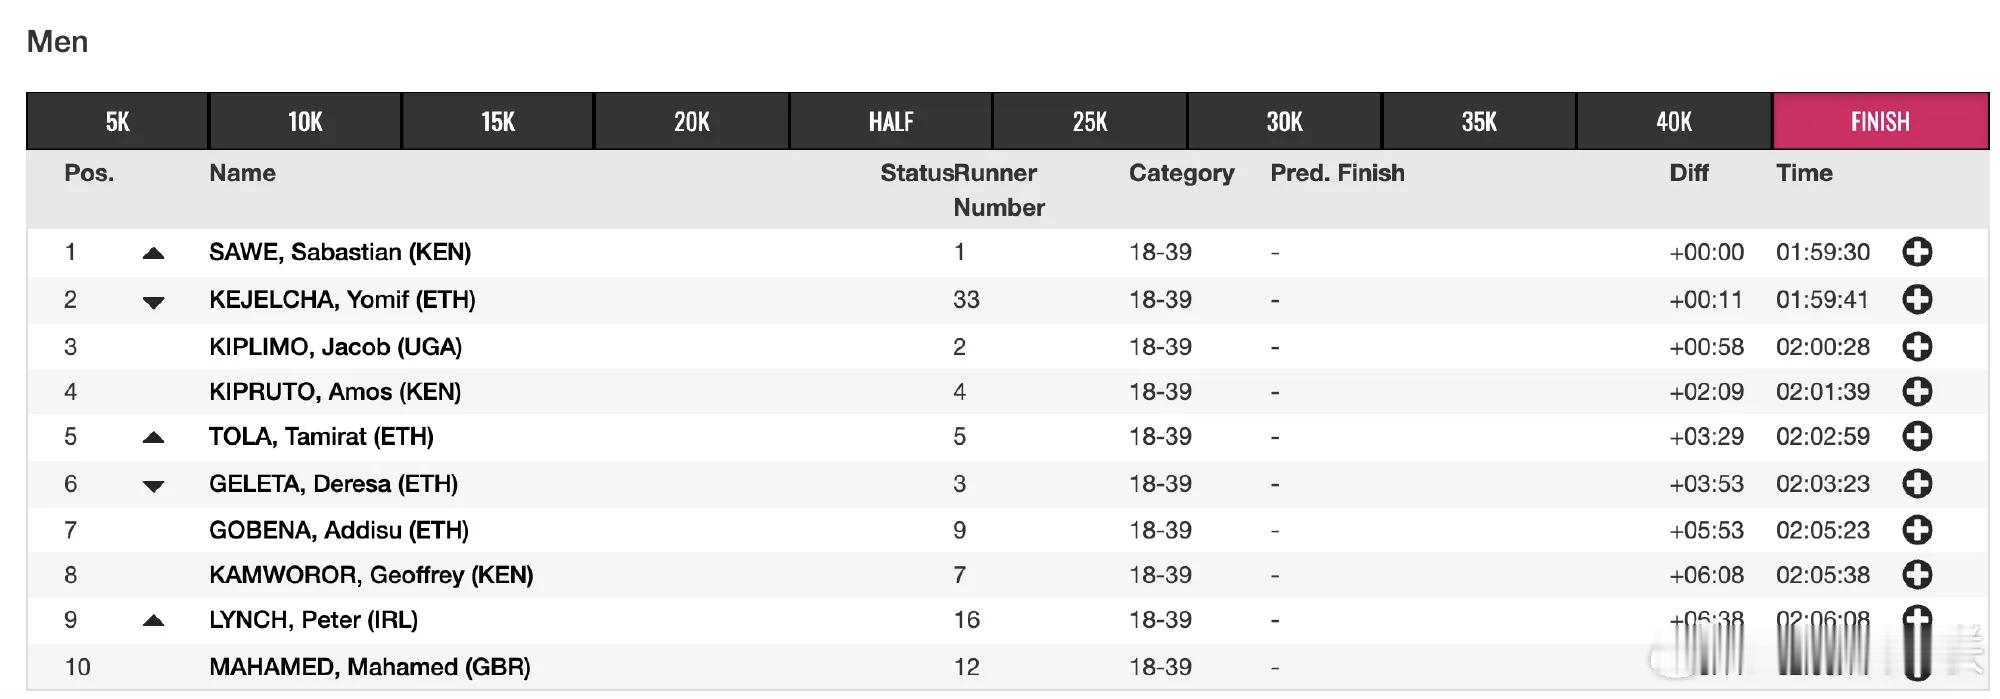Viewport: 2000px width, 699px height.
Task: Click plus icon for KIPRUTO, Amos
Action: [1916, 391]
